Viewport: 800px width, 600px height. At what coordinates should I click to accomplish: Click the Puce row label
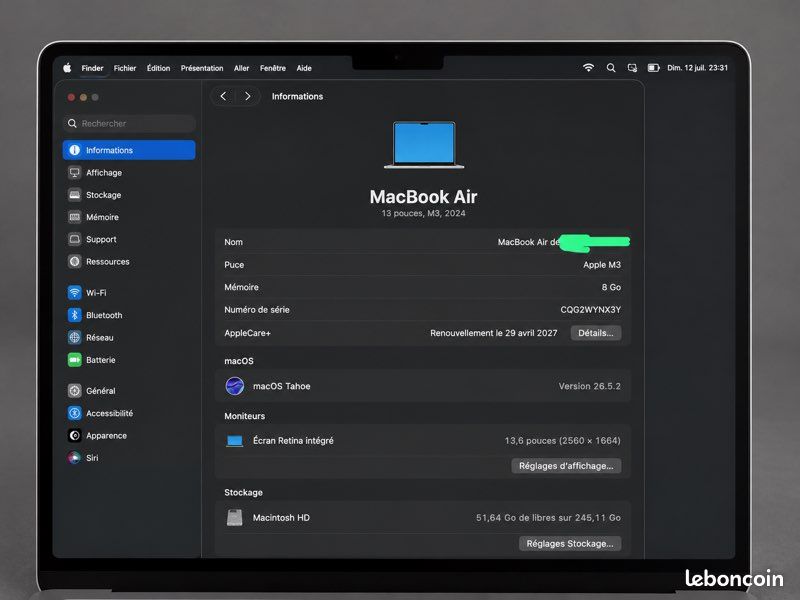234,265
